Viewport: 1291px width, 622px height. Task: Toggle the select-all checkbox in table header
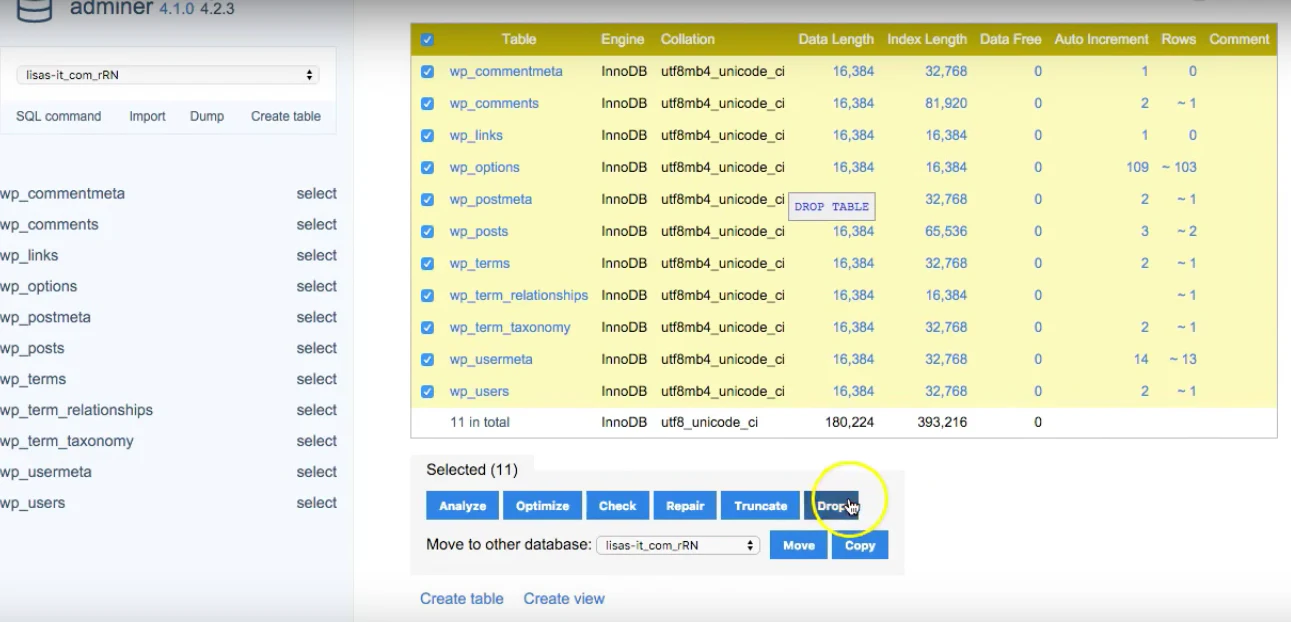[427, 40]
